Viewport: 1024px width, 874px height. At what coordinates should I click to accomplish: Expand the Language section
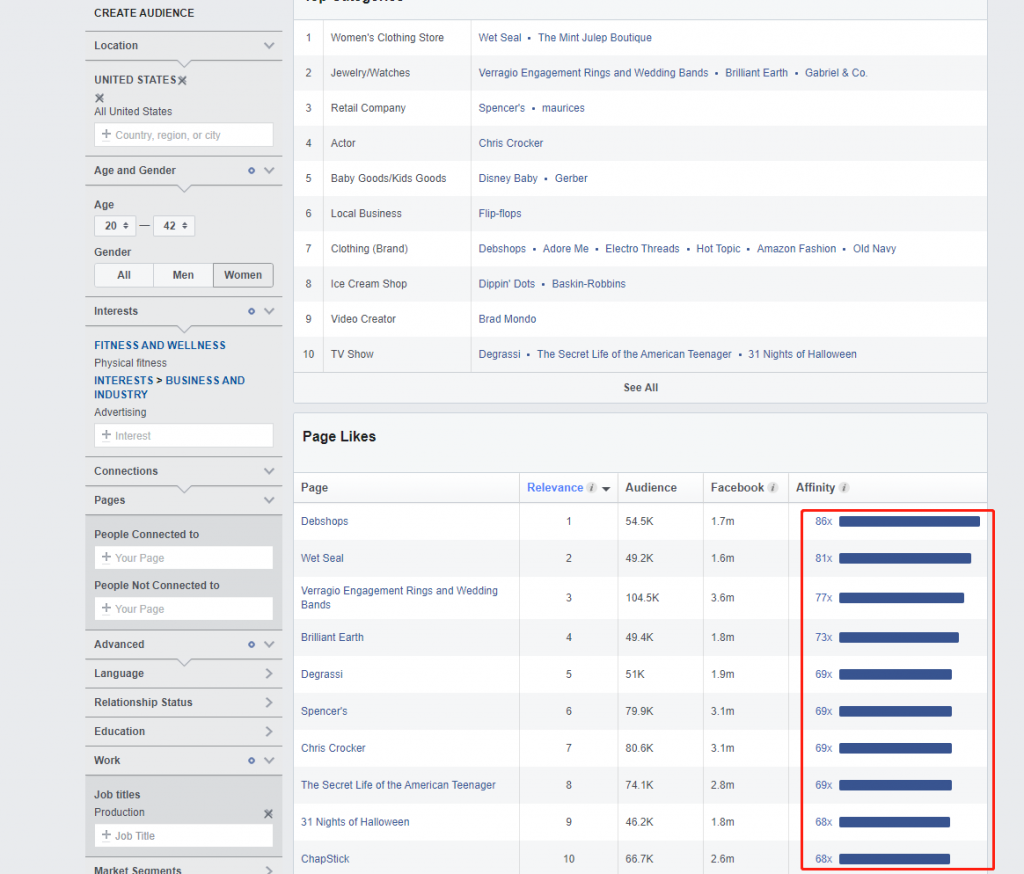point(269,673)
